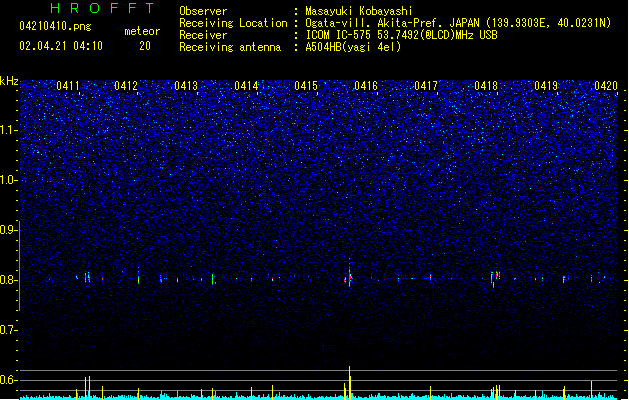This screenshot has height=400, width=629.
Task: Click the HROFFT title text
Action: pos(103,8)
